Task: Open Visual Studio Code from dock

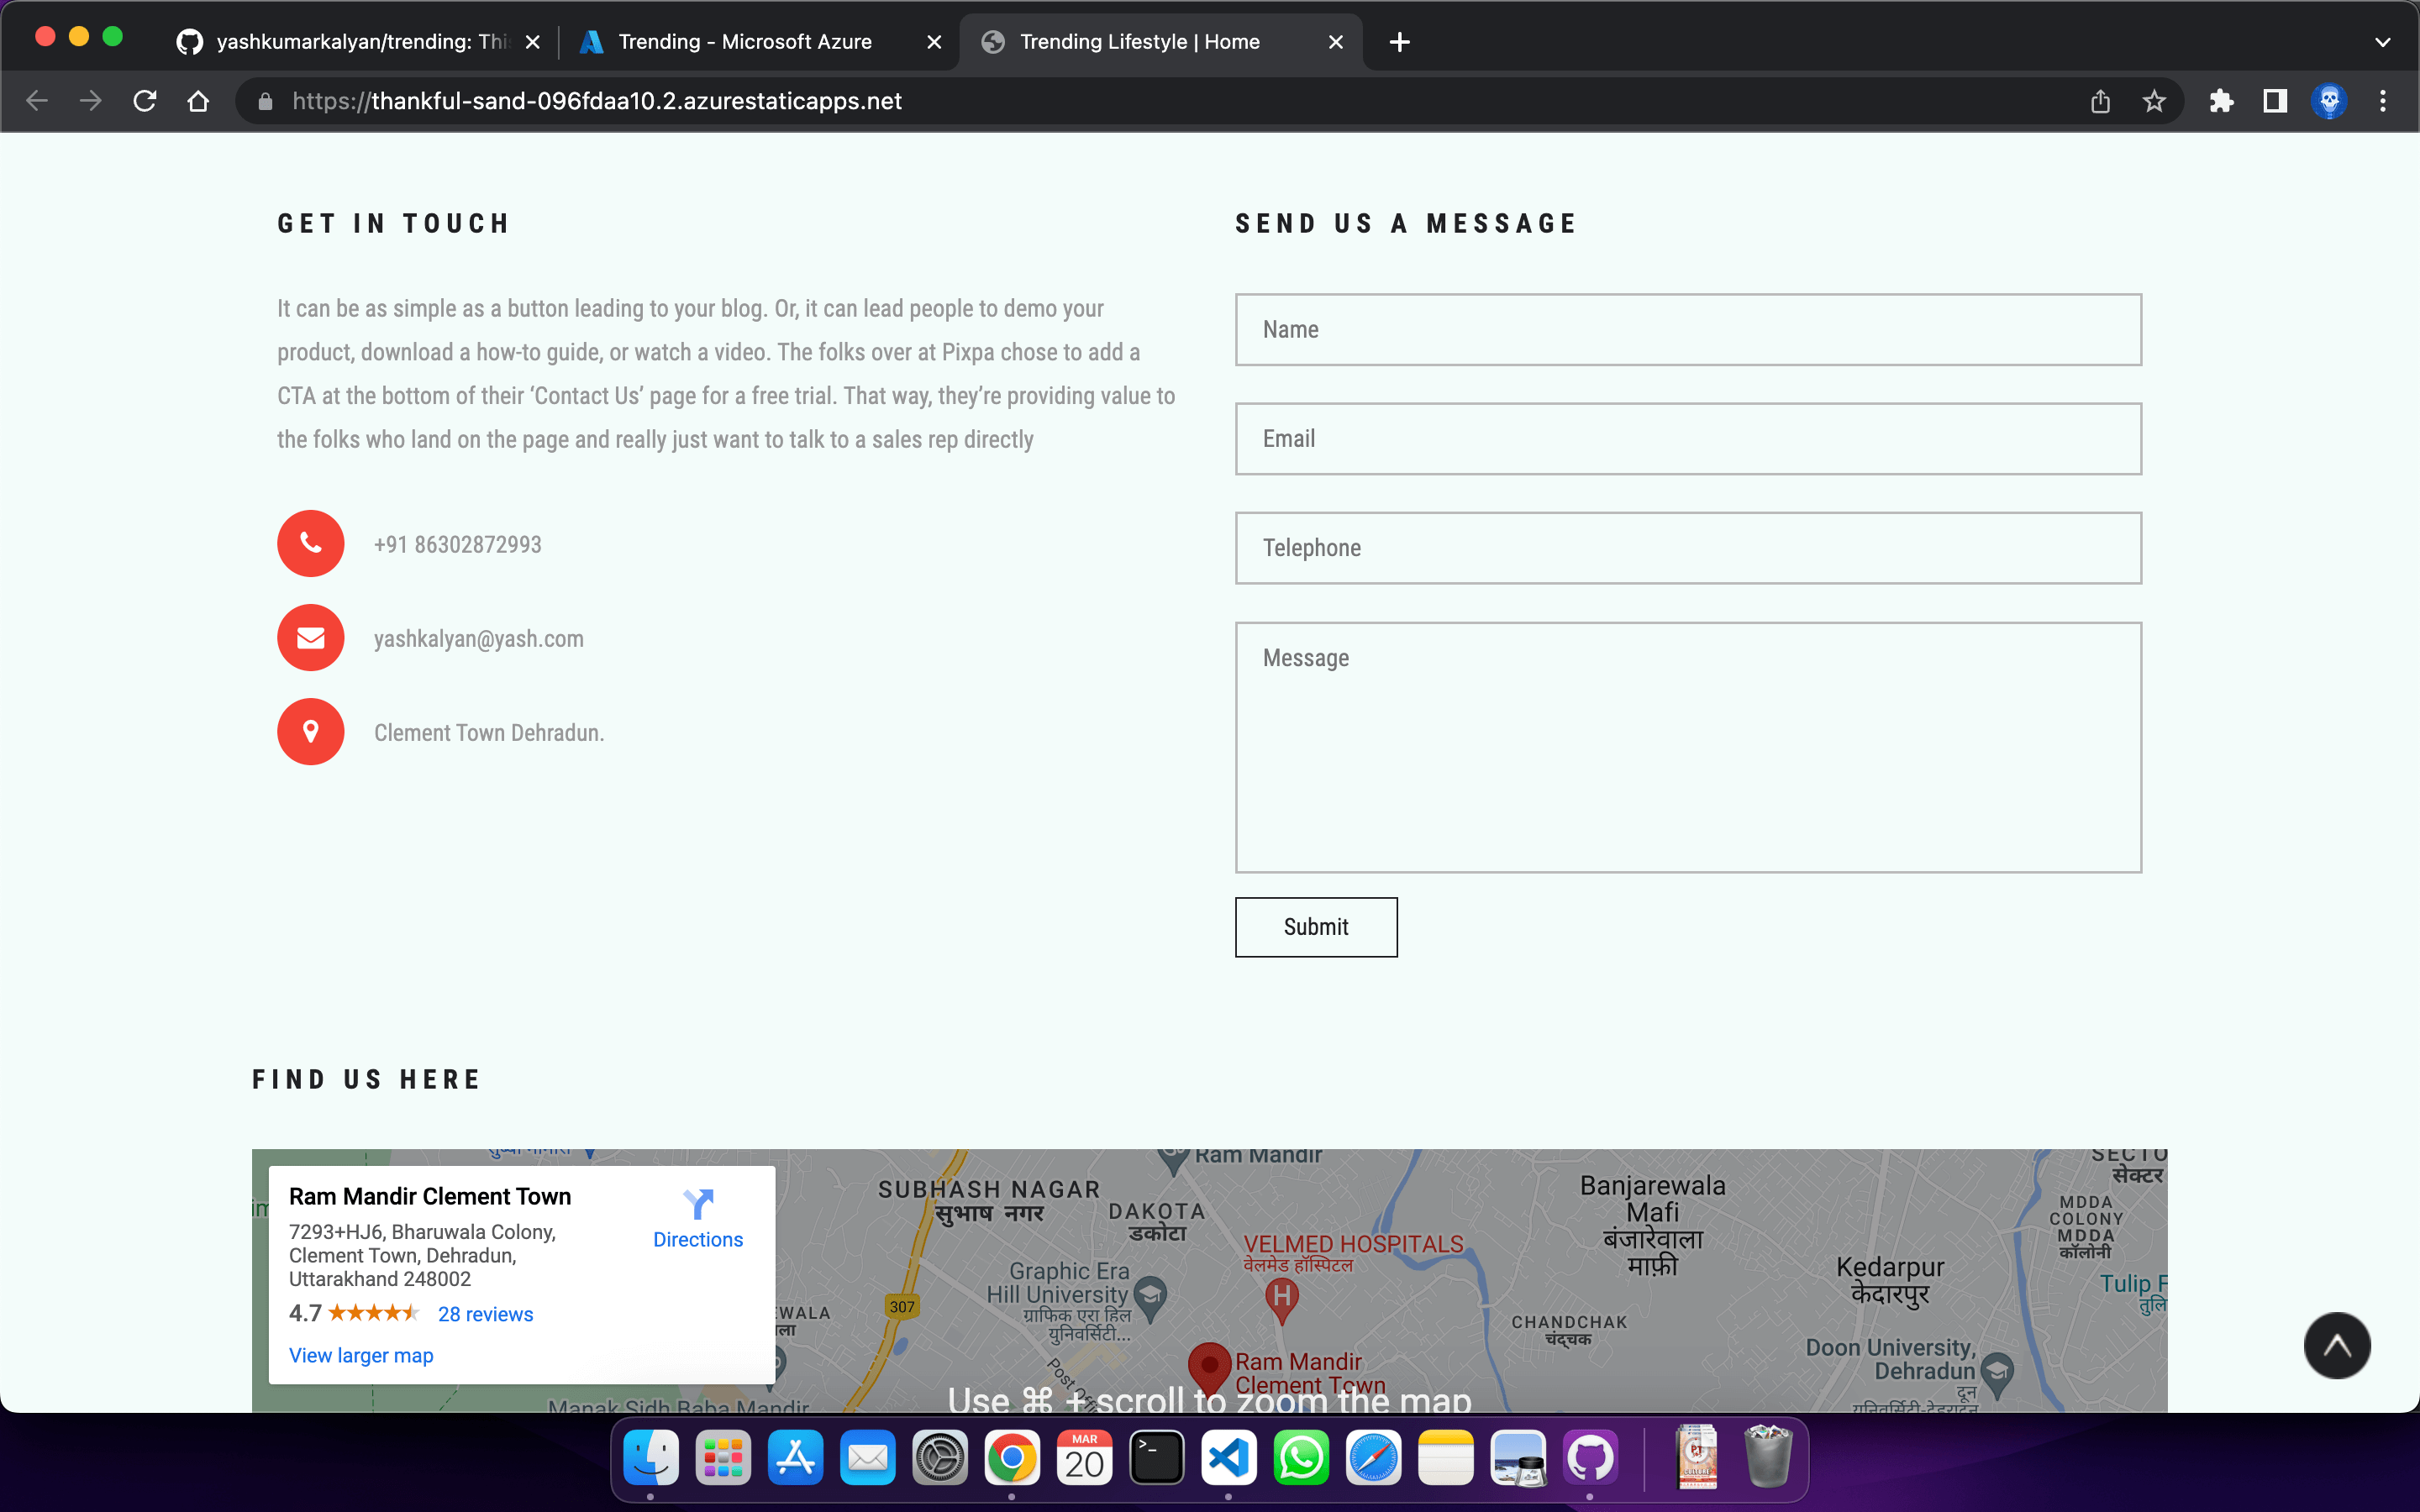Action: click(x=1228, y=1459)
